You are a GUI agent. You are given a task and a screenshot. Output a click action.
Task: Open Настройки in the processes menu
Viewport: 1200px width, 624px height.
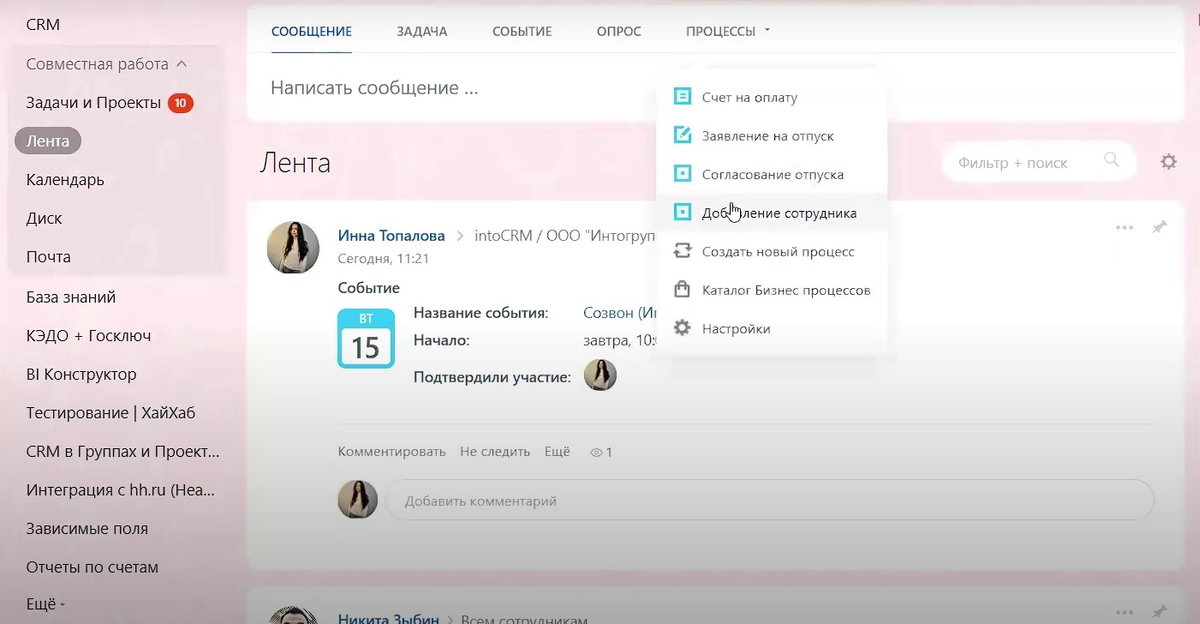[771, 328]
